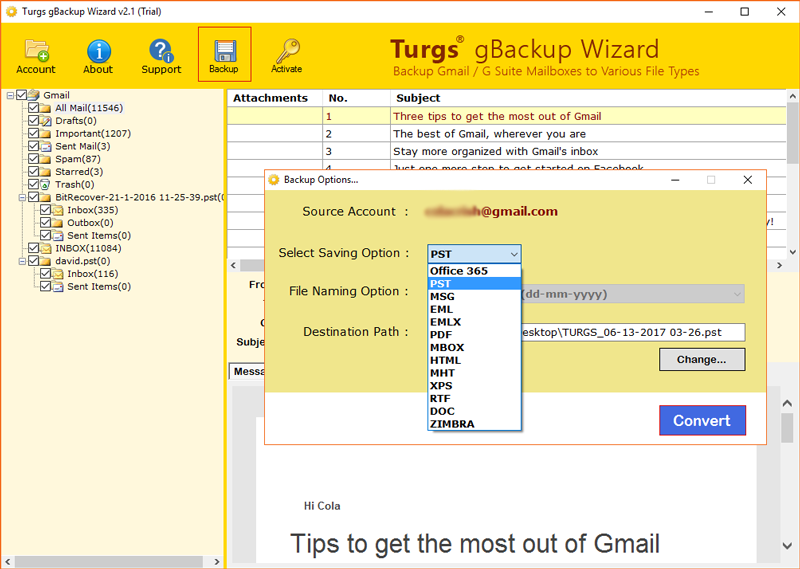Close the Select Saving Option dropdown

tap(514, 254)
